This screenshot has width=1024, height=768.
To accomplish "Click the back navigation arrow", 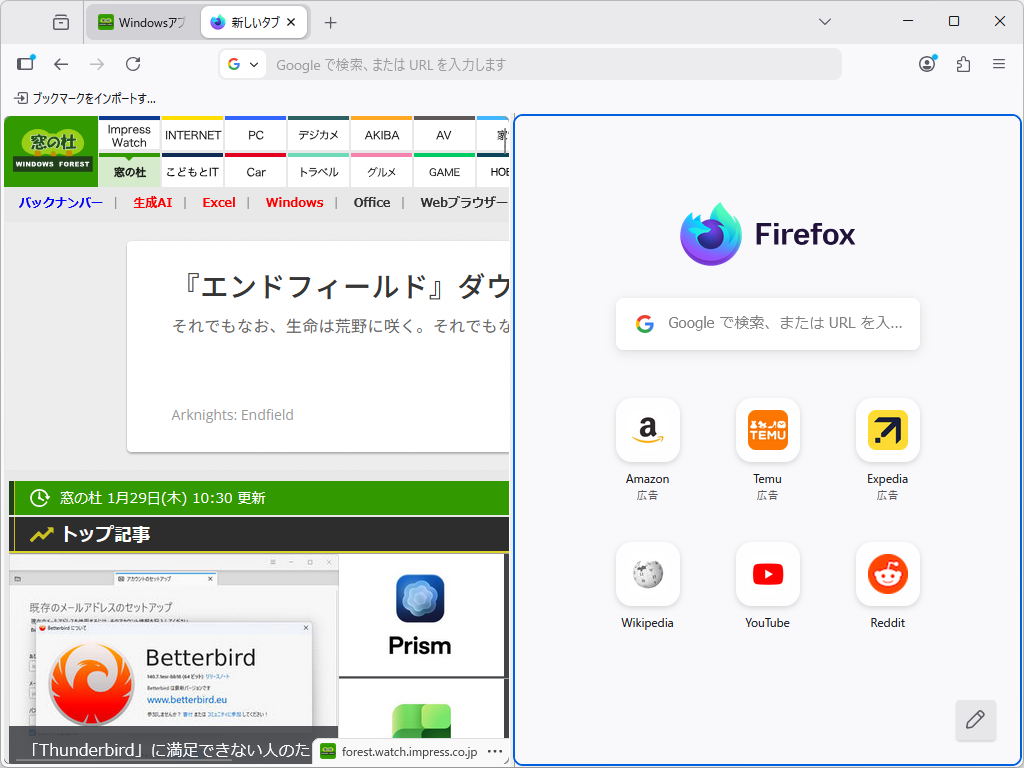I will pyautogui.click(x=61, y=63).
